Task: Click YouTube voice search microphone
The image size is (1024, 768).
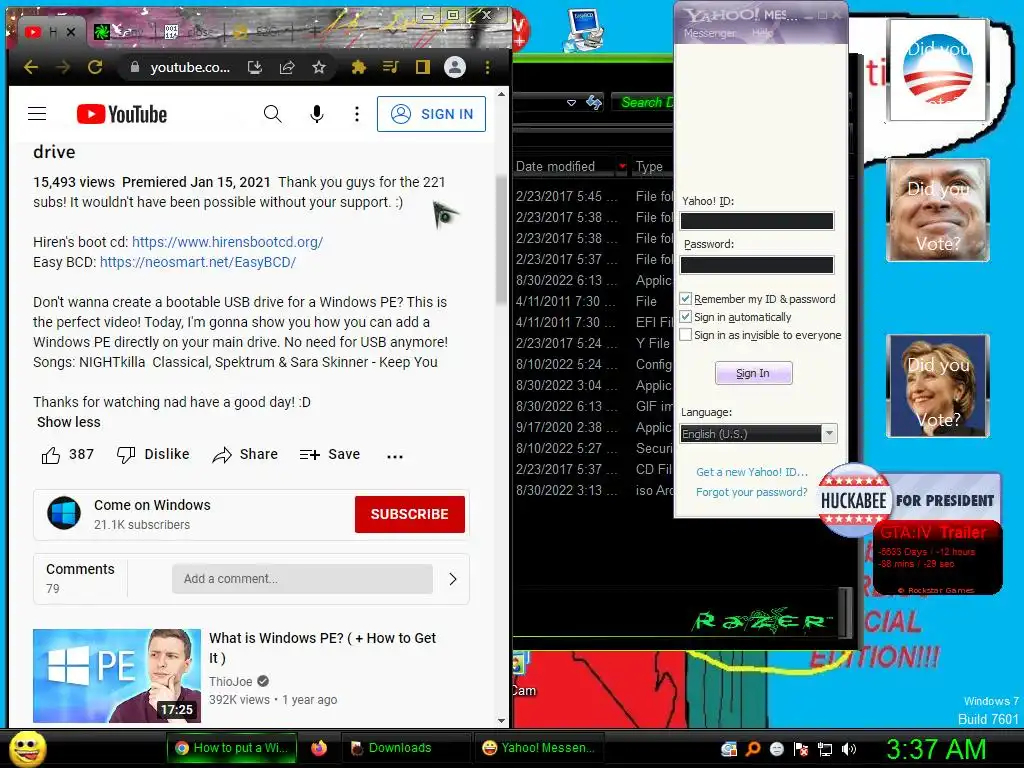Action: 317,114
